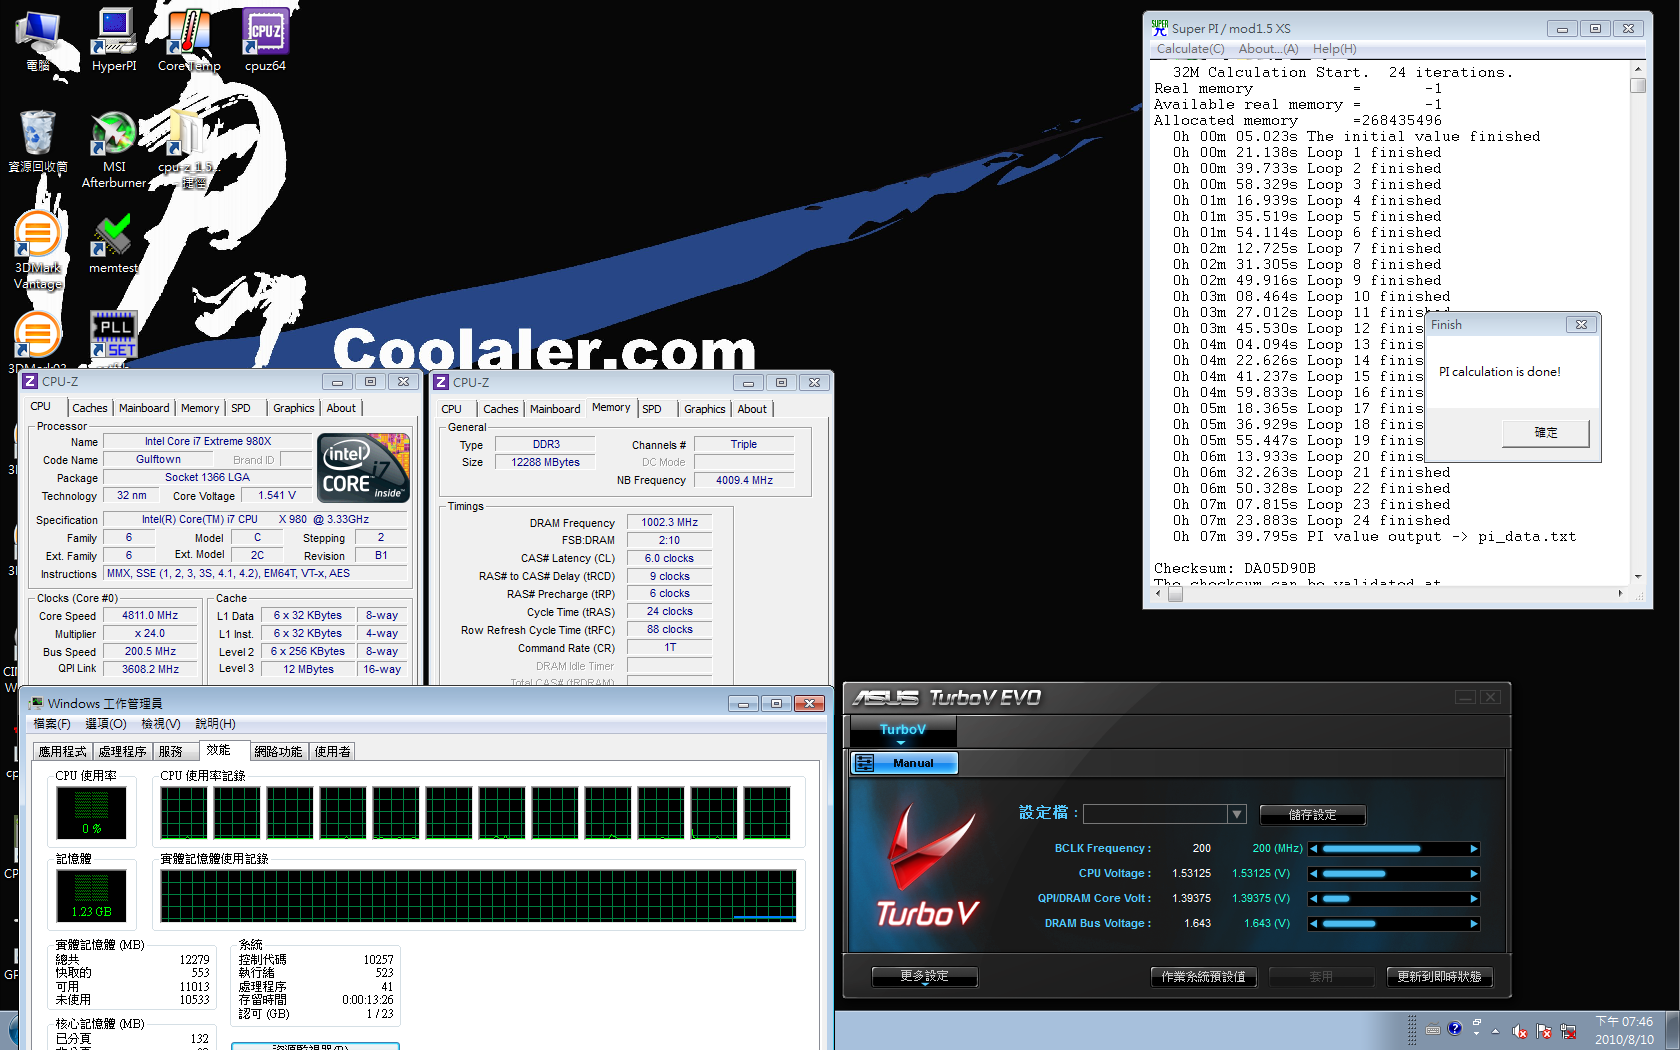Increase QPI/DRAM Core Volt with right arrow
The width and height of the screenshot is (1680, 1050).
1474,899
